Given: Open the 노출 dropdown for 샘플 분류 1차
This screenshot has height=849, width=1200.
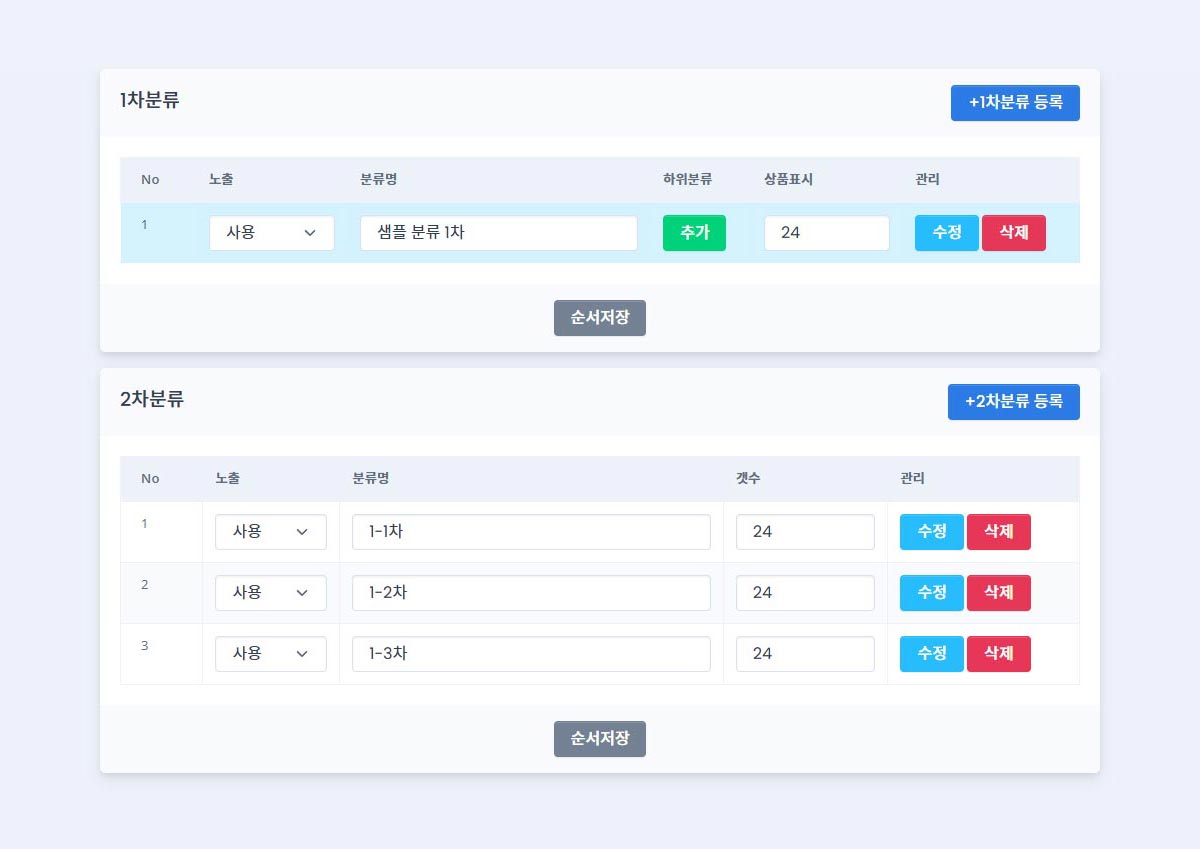Looking at the screenshot, I should point(271,233).
